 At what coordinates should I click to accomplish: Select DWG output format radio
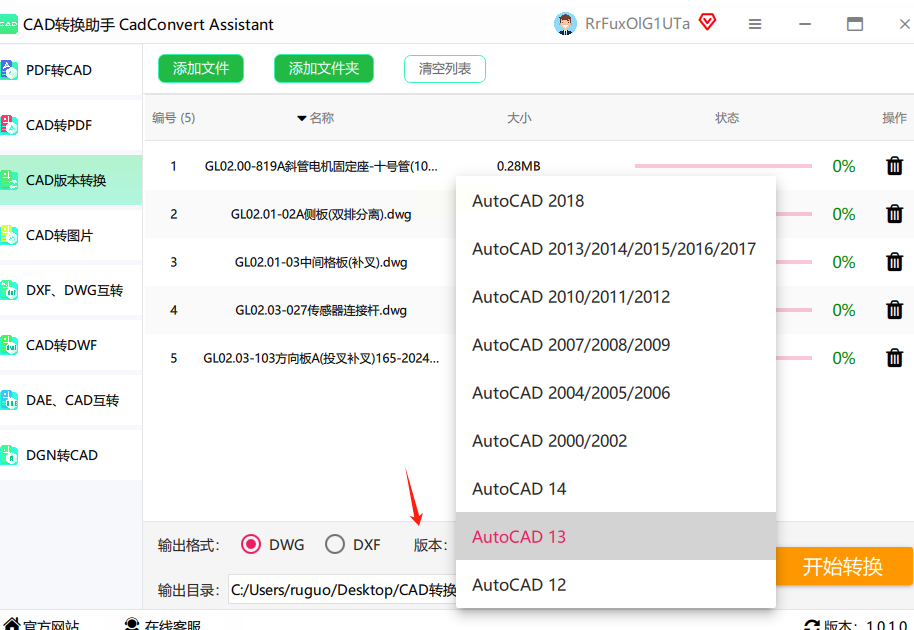(251, 544)
